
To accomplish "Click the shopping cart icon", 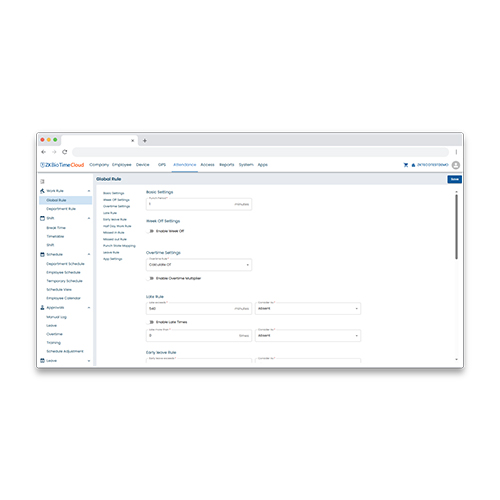I will [406, 165].
